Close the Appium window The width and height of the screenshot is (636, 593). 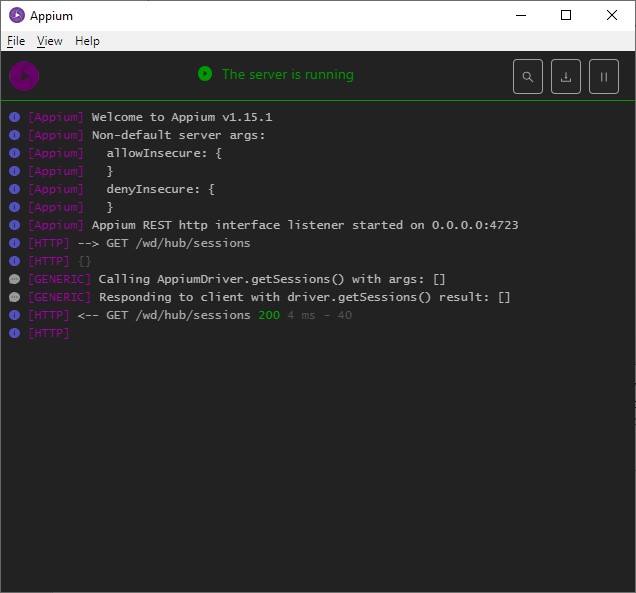point(612,15)
